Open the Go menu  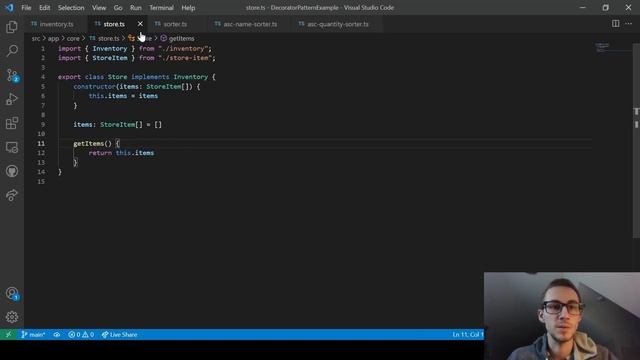click(118, 8)
